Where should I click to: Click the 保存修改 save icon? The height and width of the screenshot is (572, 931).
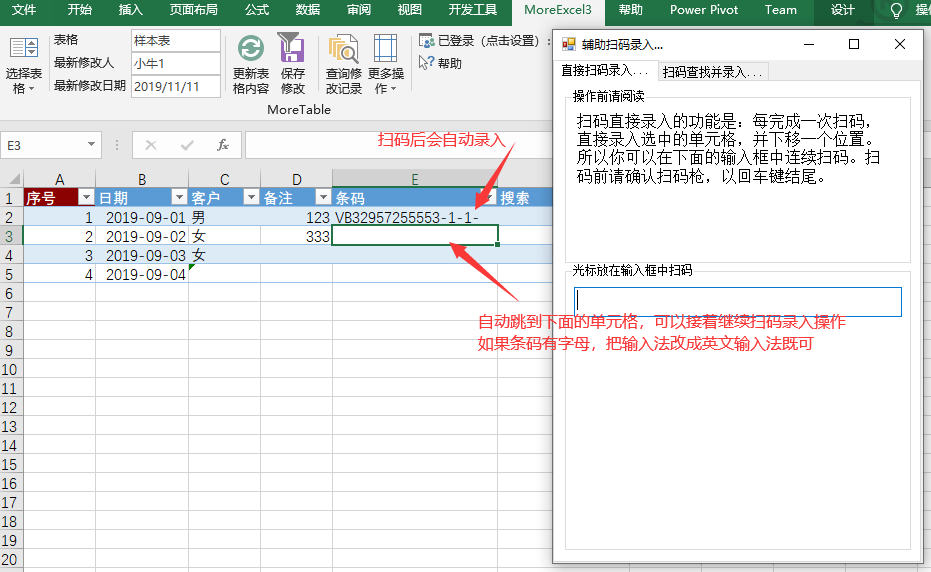click(x=292, y=49)
